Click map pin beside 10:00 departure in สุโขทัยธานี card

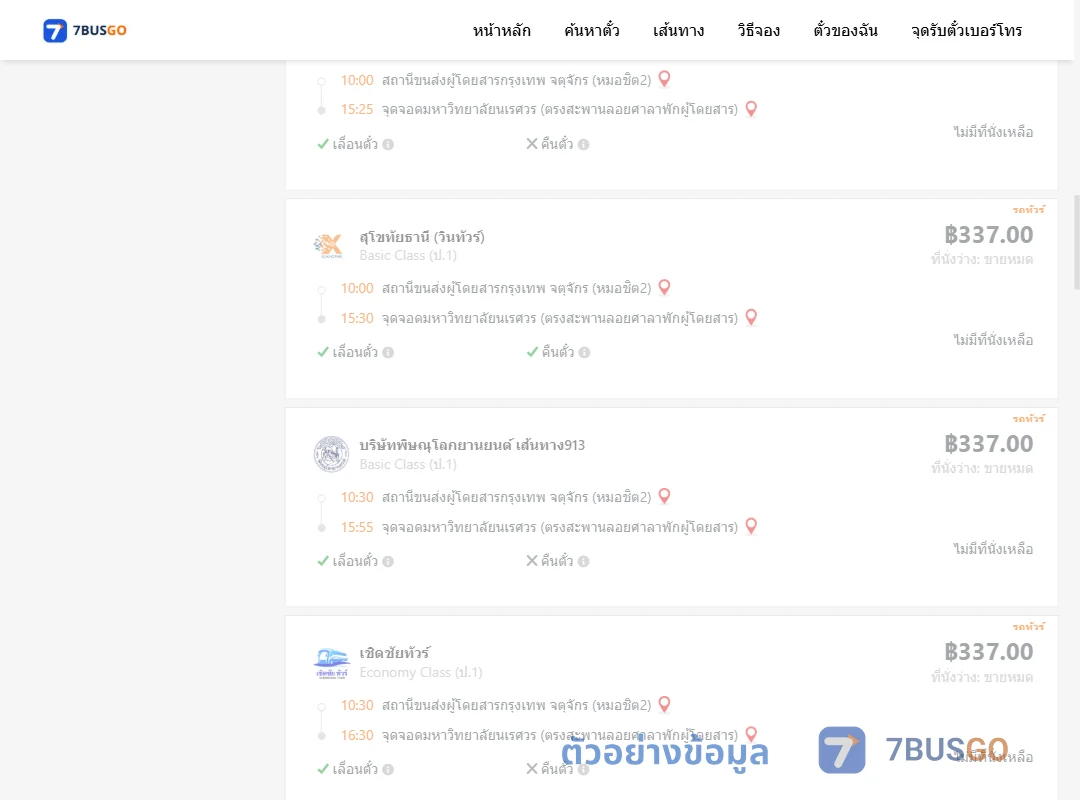point(665,287)
